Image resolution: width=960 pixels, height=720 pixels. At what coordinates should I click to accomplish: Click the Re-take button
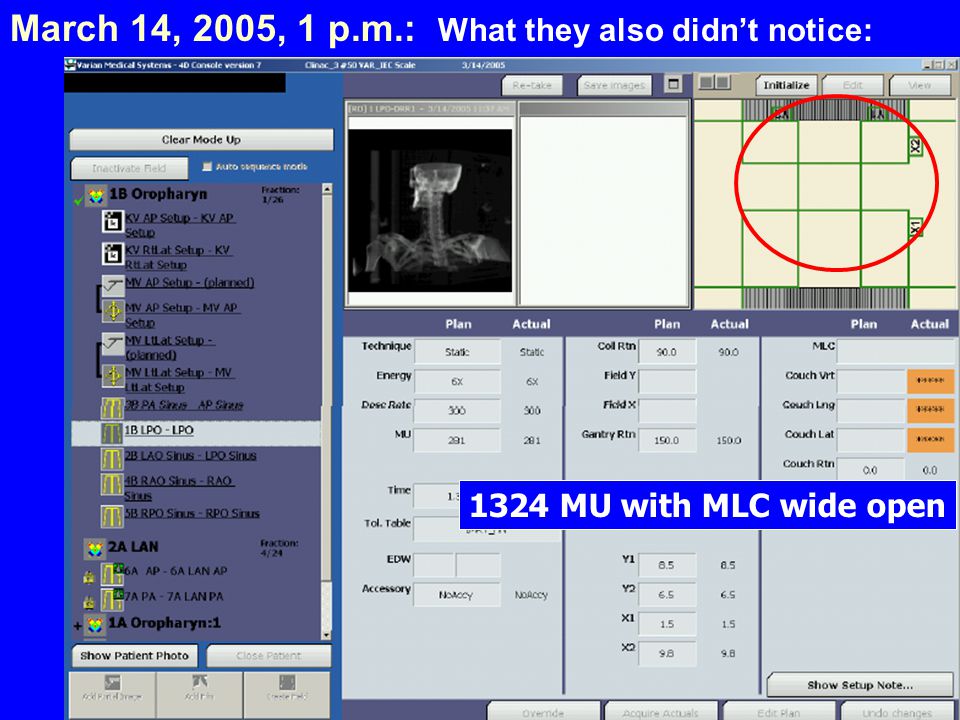tap(532, 85)
